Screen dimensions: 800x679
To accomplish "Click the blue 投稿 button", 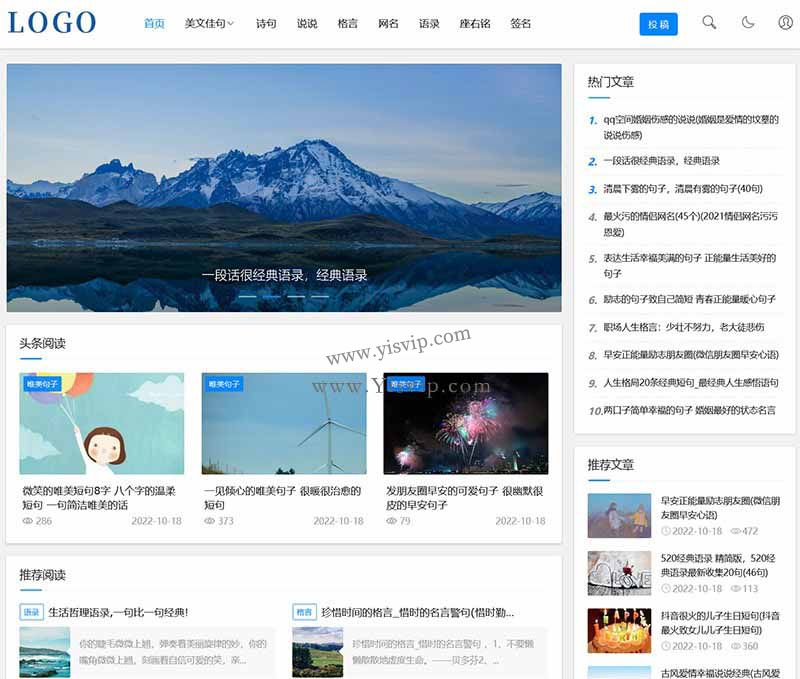I will tap(658, 22).
